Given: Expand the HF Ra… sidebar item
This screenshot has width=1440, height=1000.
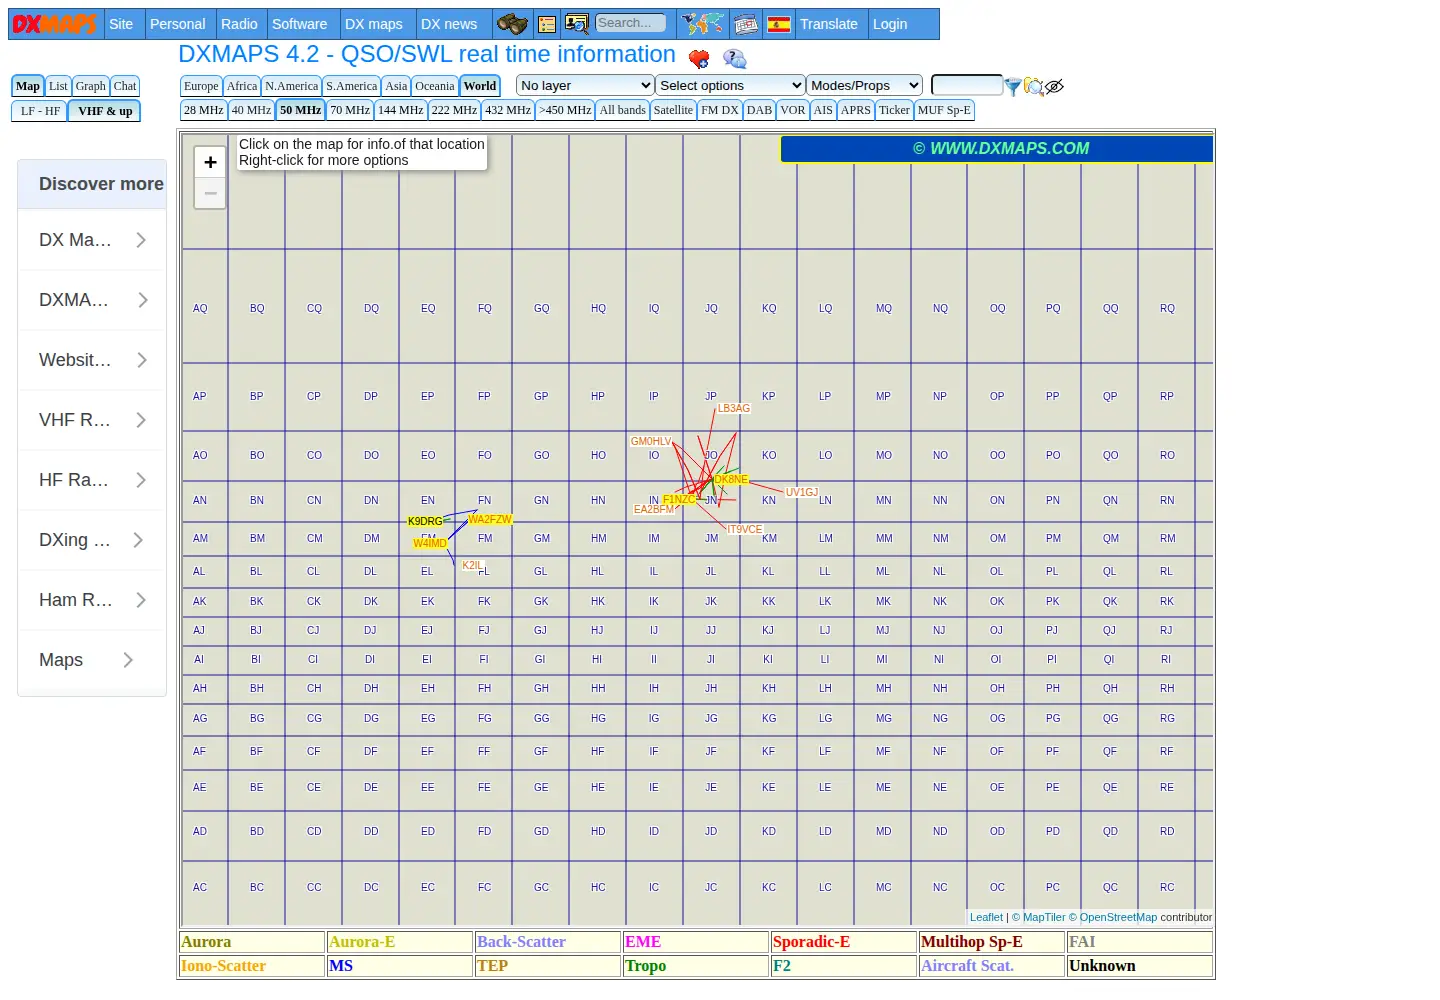Looking at the screenshot, I should coord(92,480).
